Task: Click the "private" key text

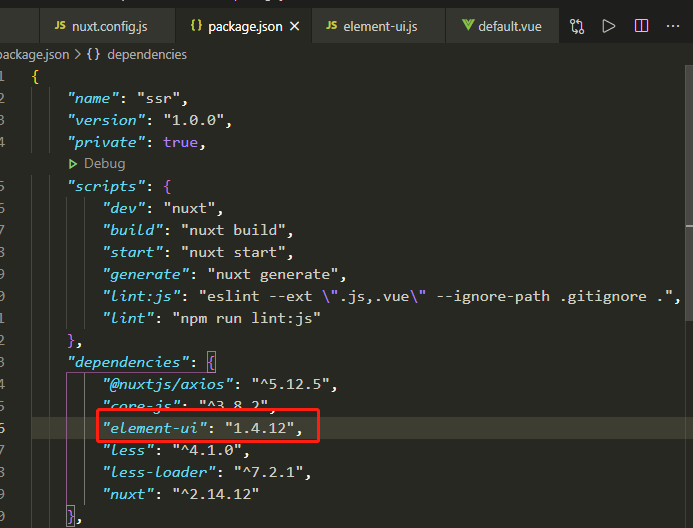Action: (106, 142)
